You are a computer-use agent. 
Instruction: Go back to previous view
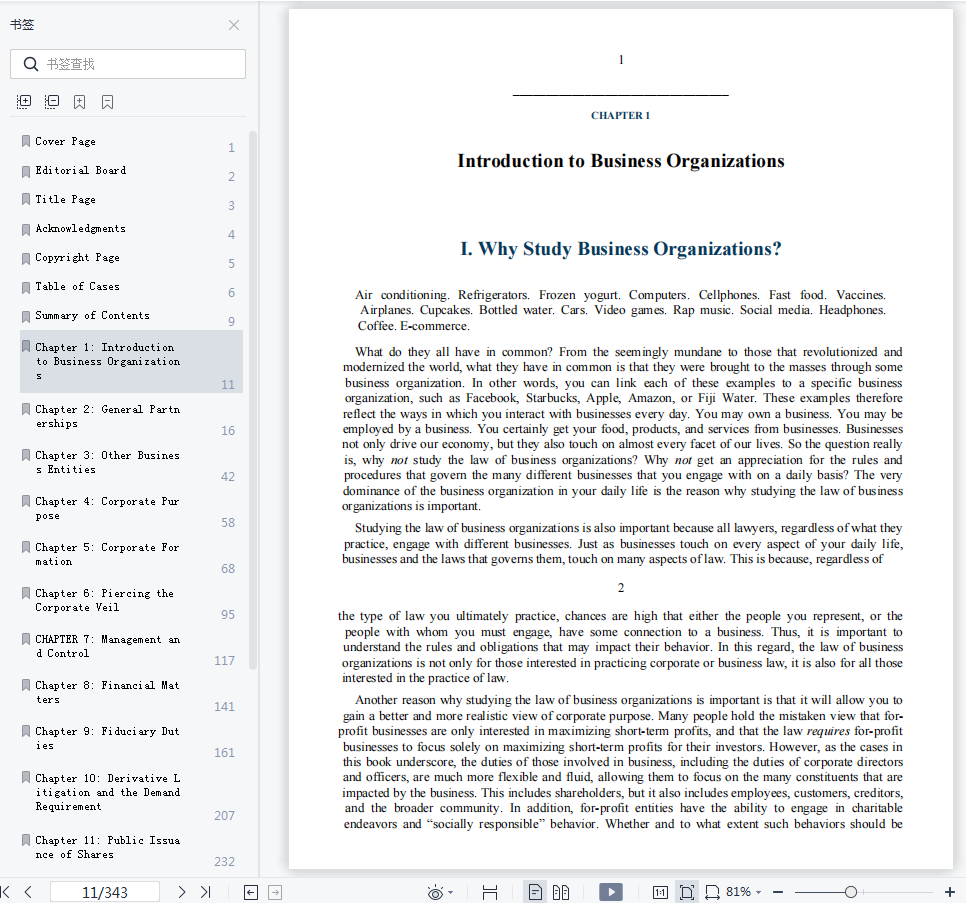(x=251, y=892)
